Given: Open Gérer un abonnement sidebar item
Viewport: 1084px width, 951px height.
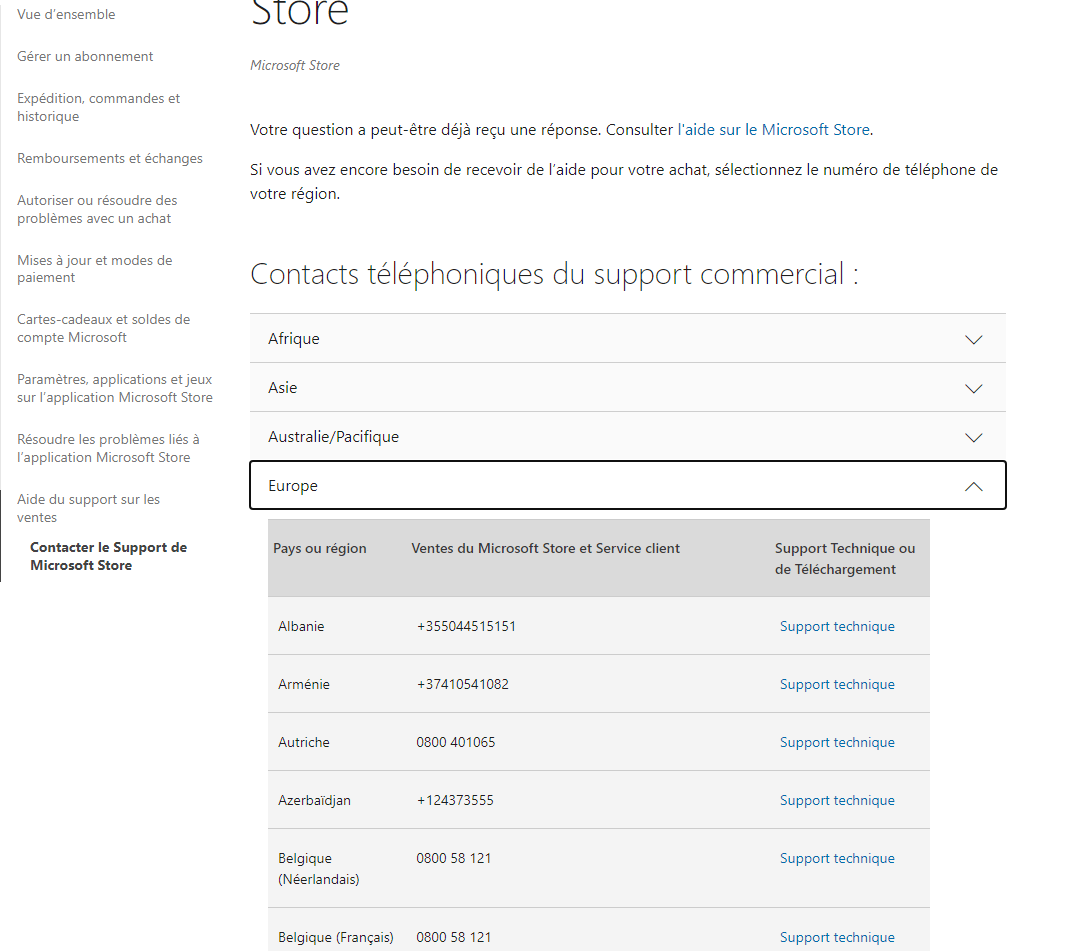Looking at the screenshot, I should click(x=85, y=57).
